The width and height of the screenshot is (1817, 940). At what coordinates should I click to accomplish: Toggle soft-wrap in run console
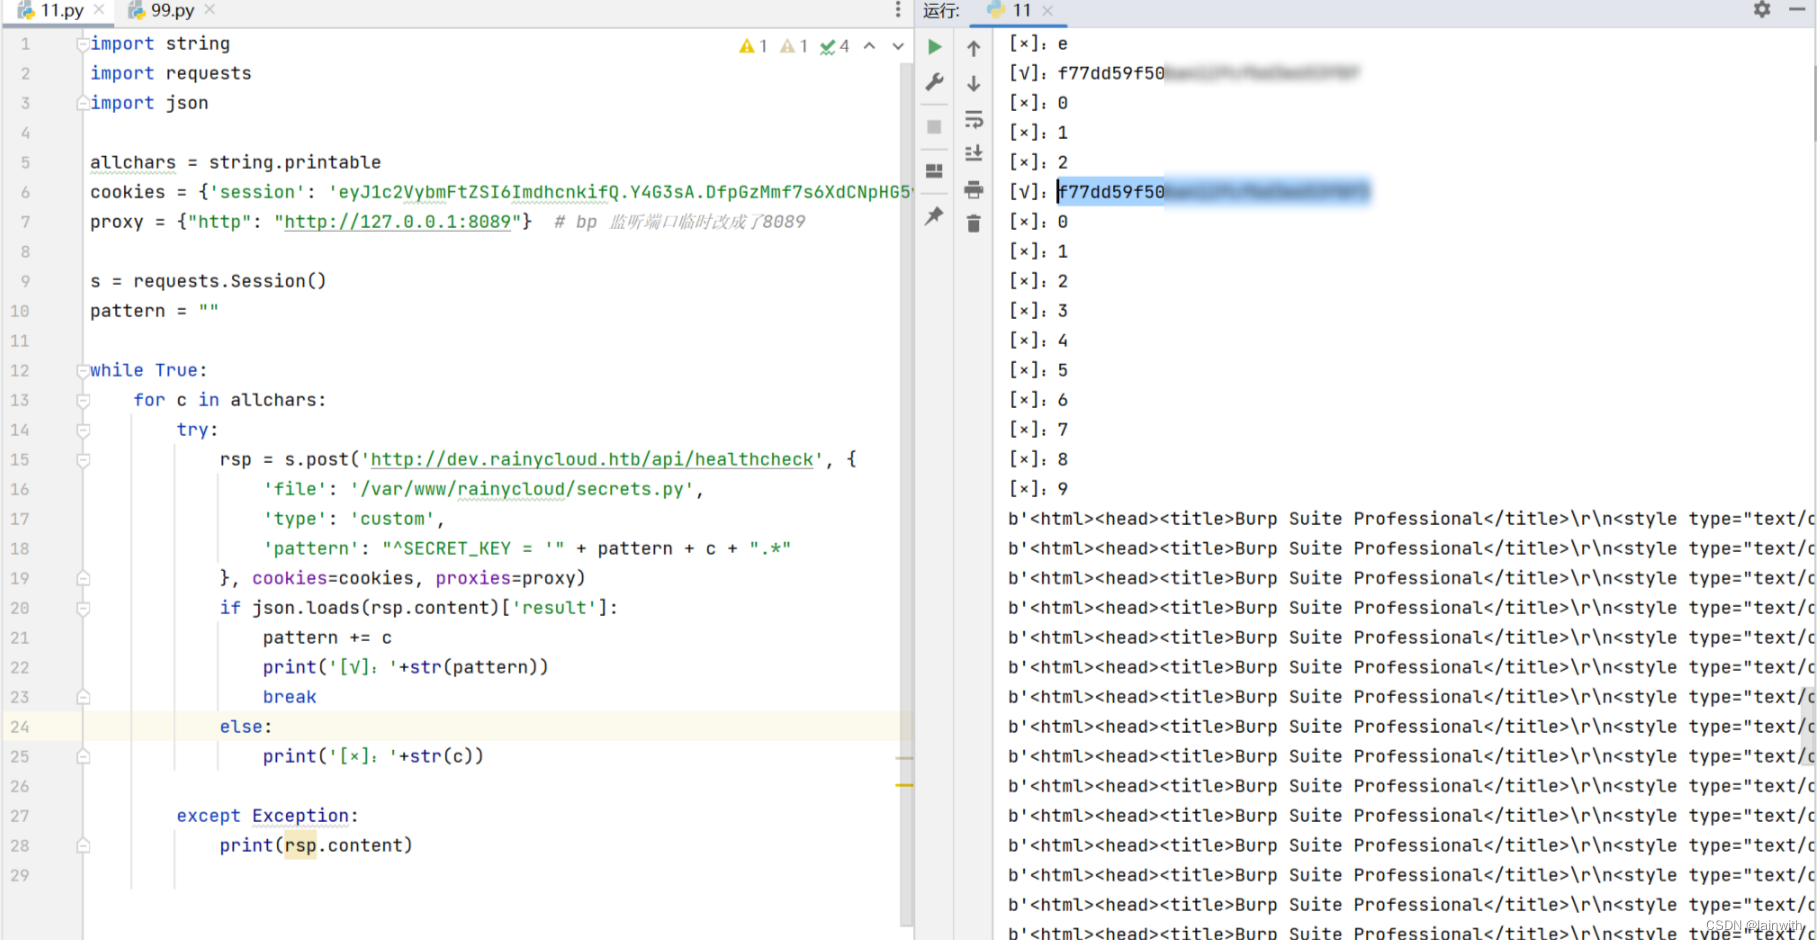tap(974, 120)
